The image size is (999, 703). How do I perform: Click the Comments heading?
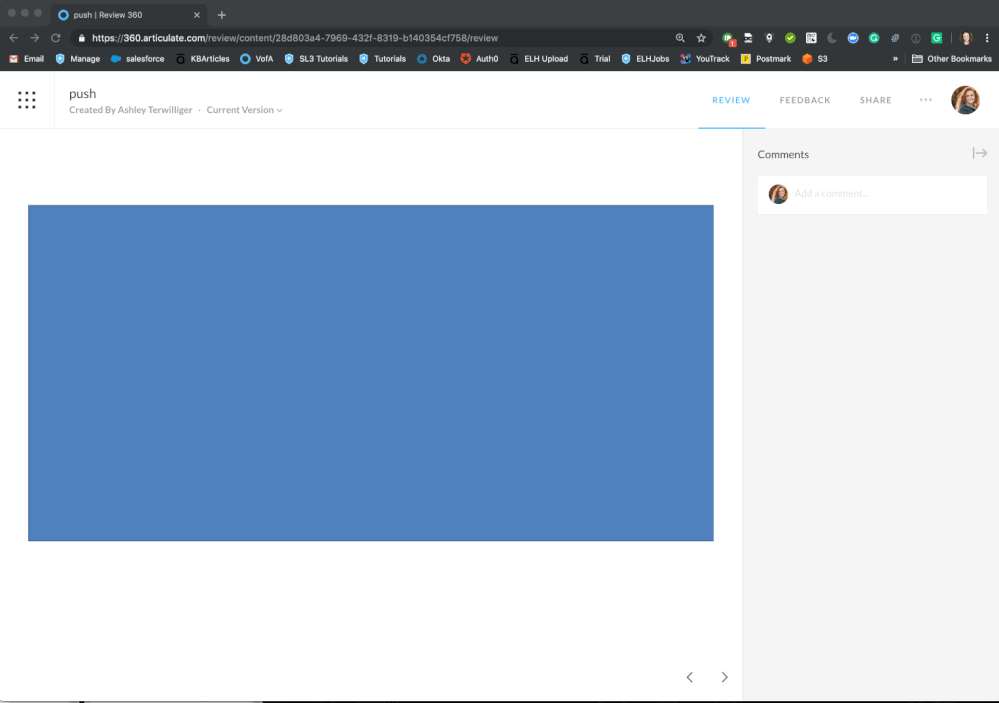click(x=783, y=154)
